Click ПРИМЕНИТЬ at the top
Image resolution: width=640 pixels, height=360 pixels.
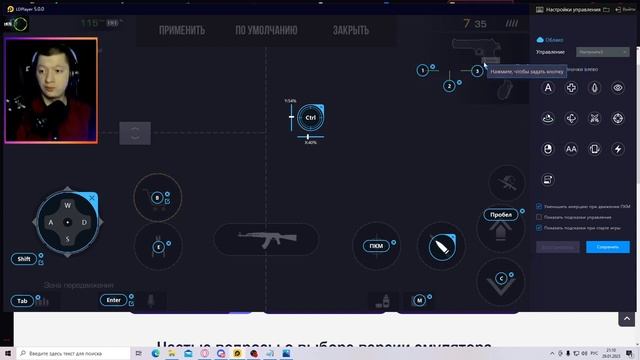click(x=182, y=30)
